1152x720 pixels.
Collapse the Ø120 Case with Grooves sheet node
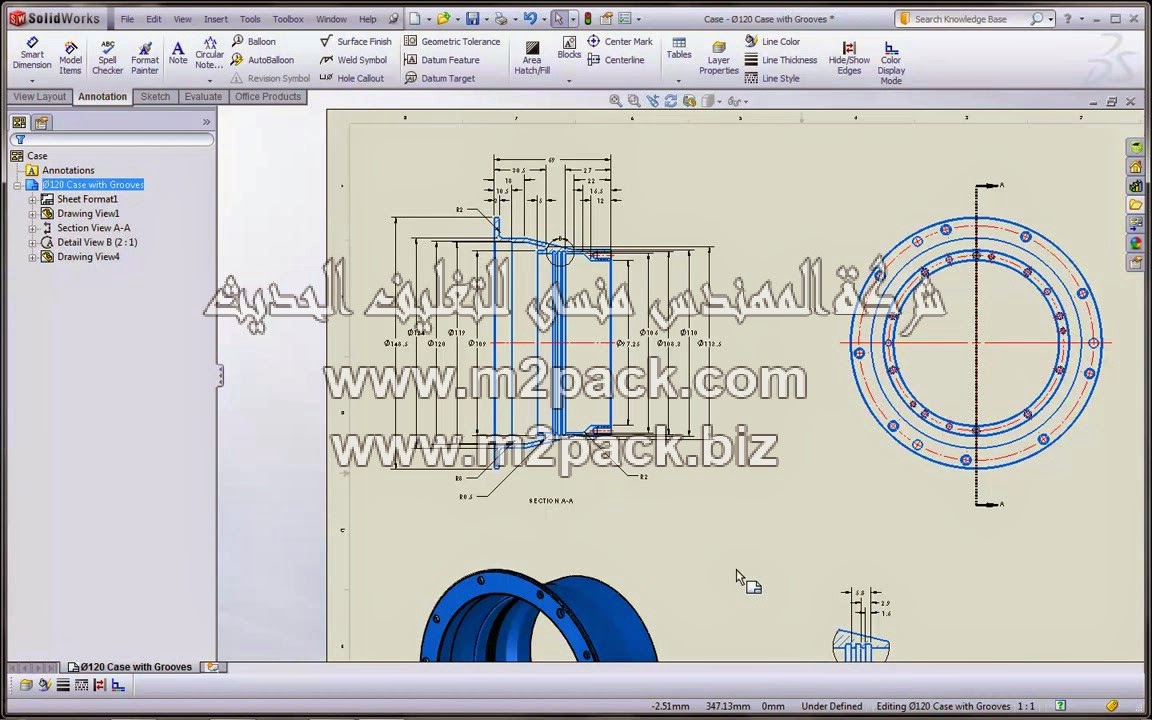coord(17,185)
